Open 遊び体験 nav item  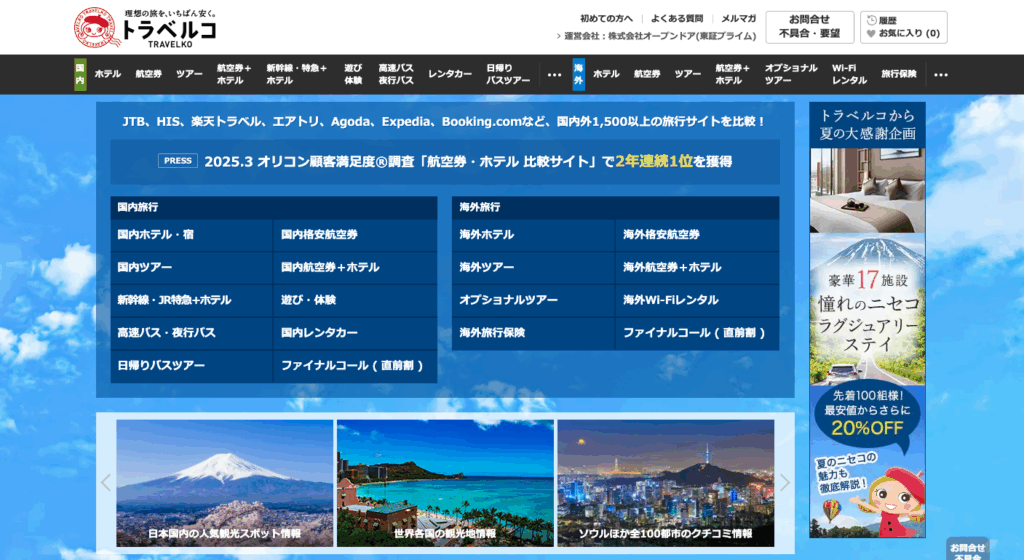353,74
